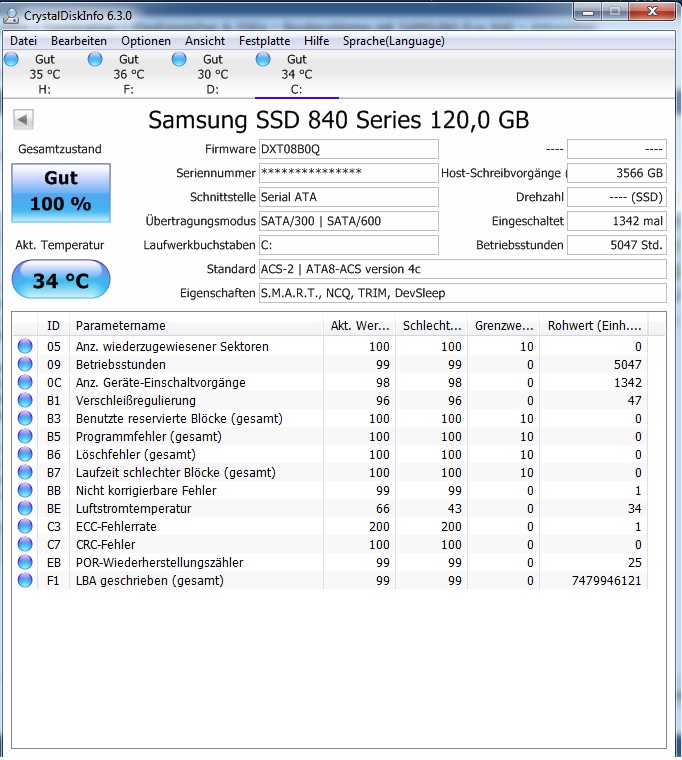Open the Ansicht menu
The height and width of the screenshot is (760, 682).
pyautogui.click(x=205, y=41)
